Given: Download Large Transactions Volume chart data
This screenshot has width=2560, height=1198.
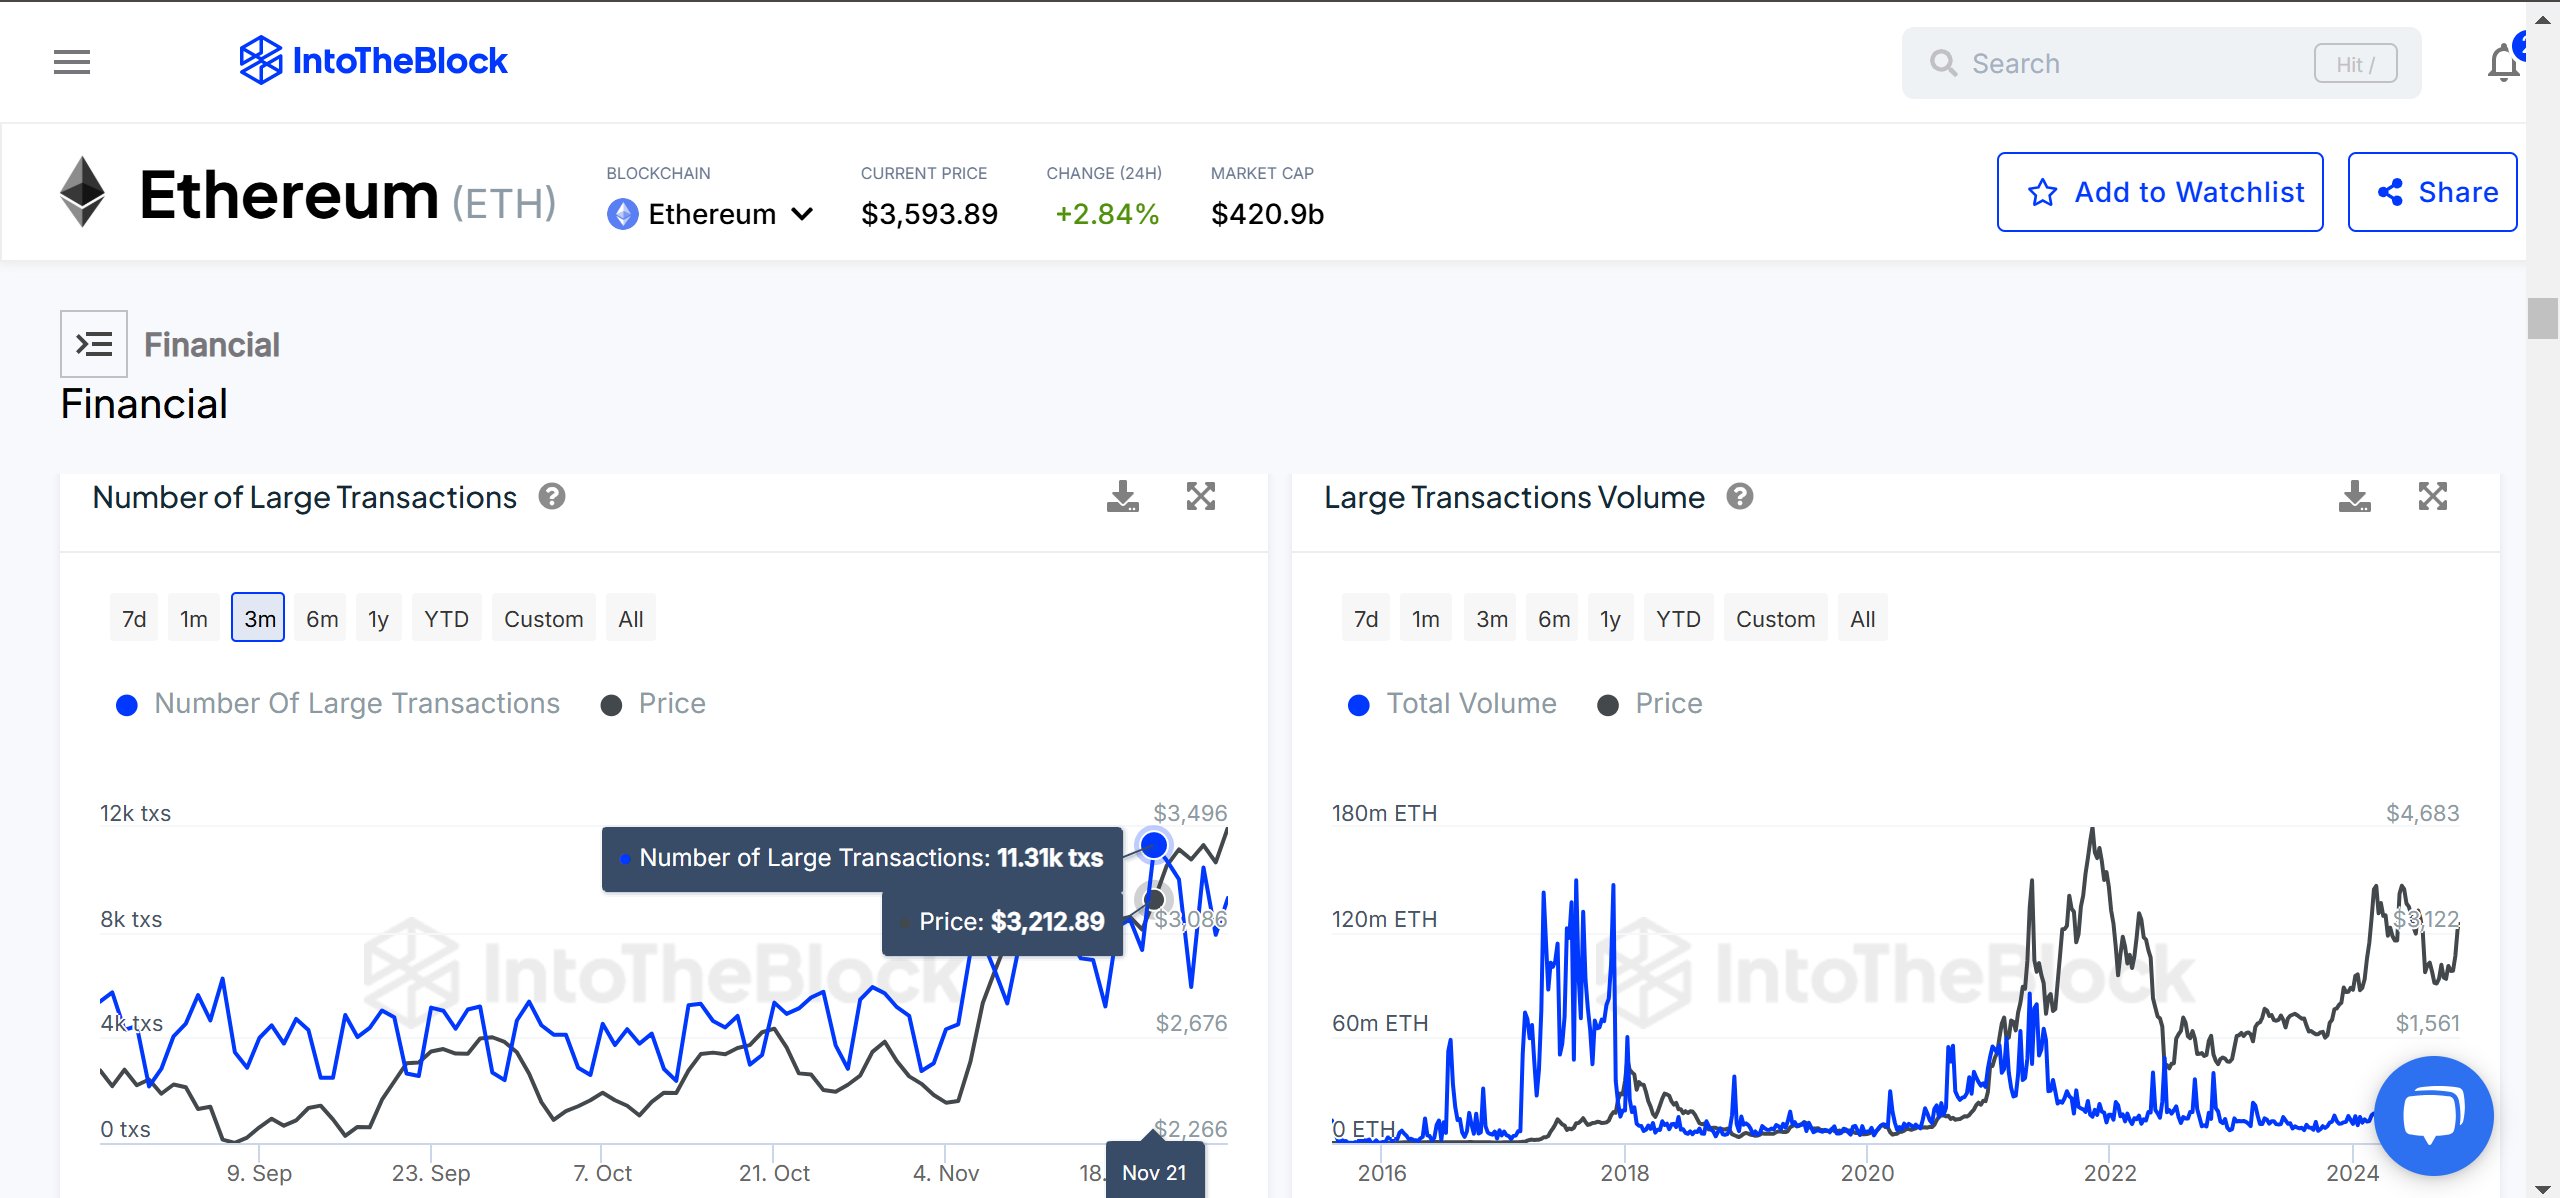Looking at the screenshot, I should point(2355,497).
